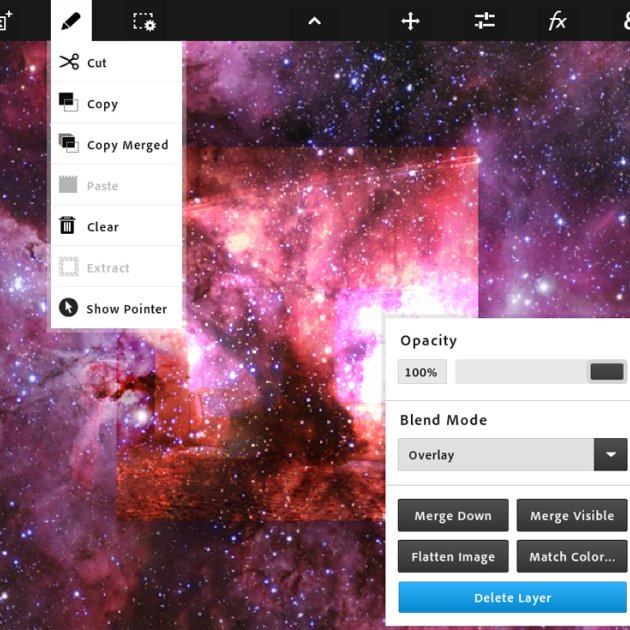Click the blue Delete Layer button

coord(513,598)
